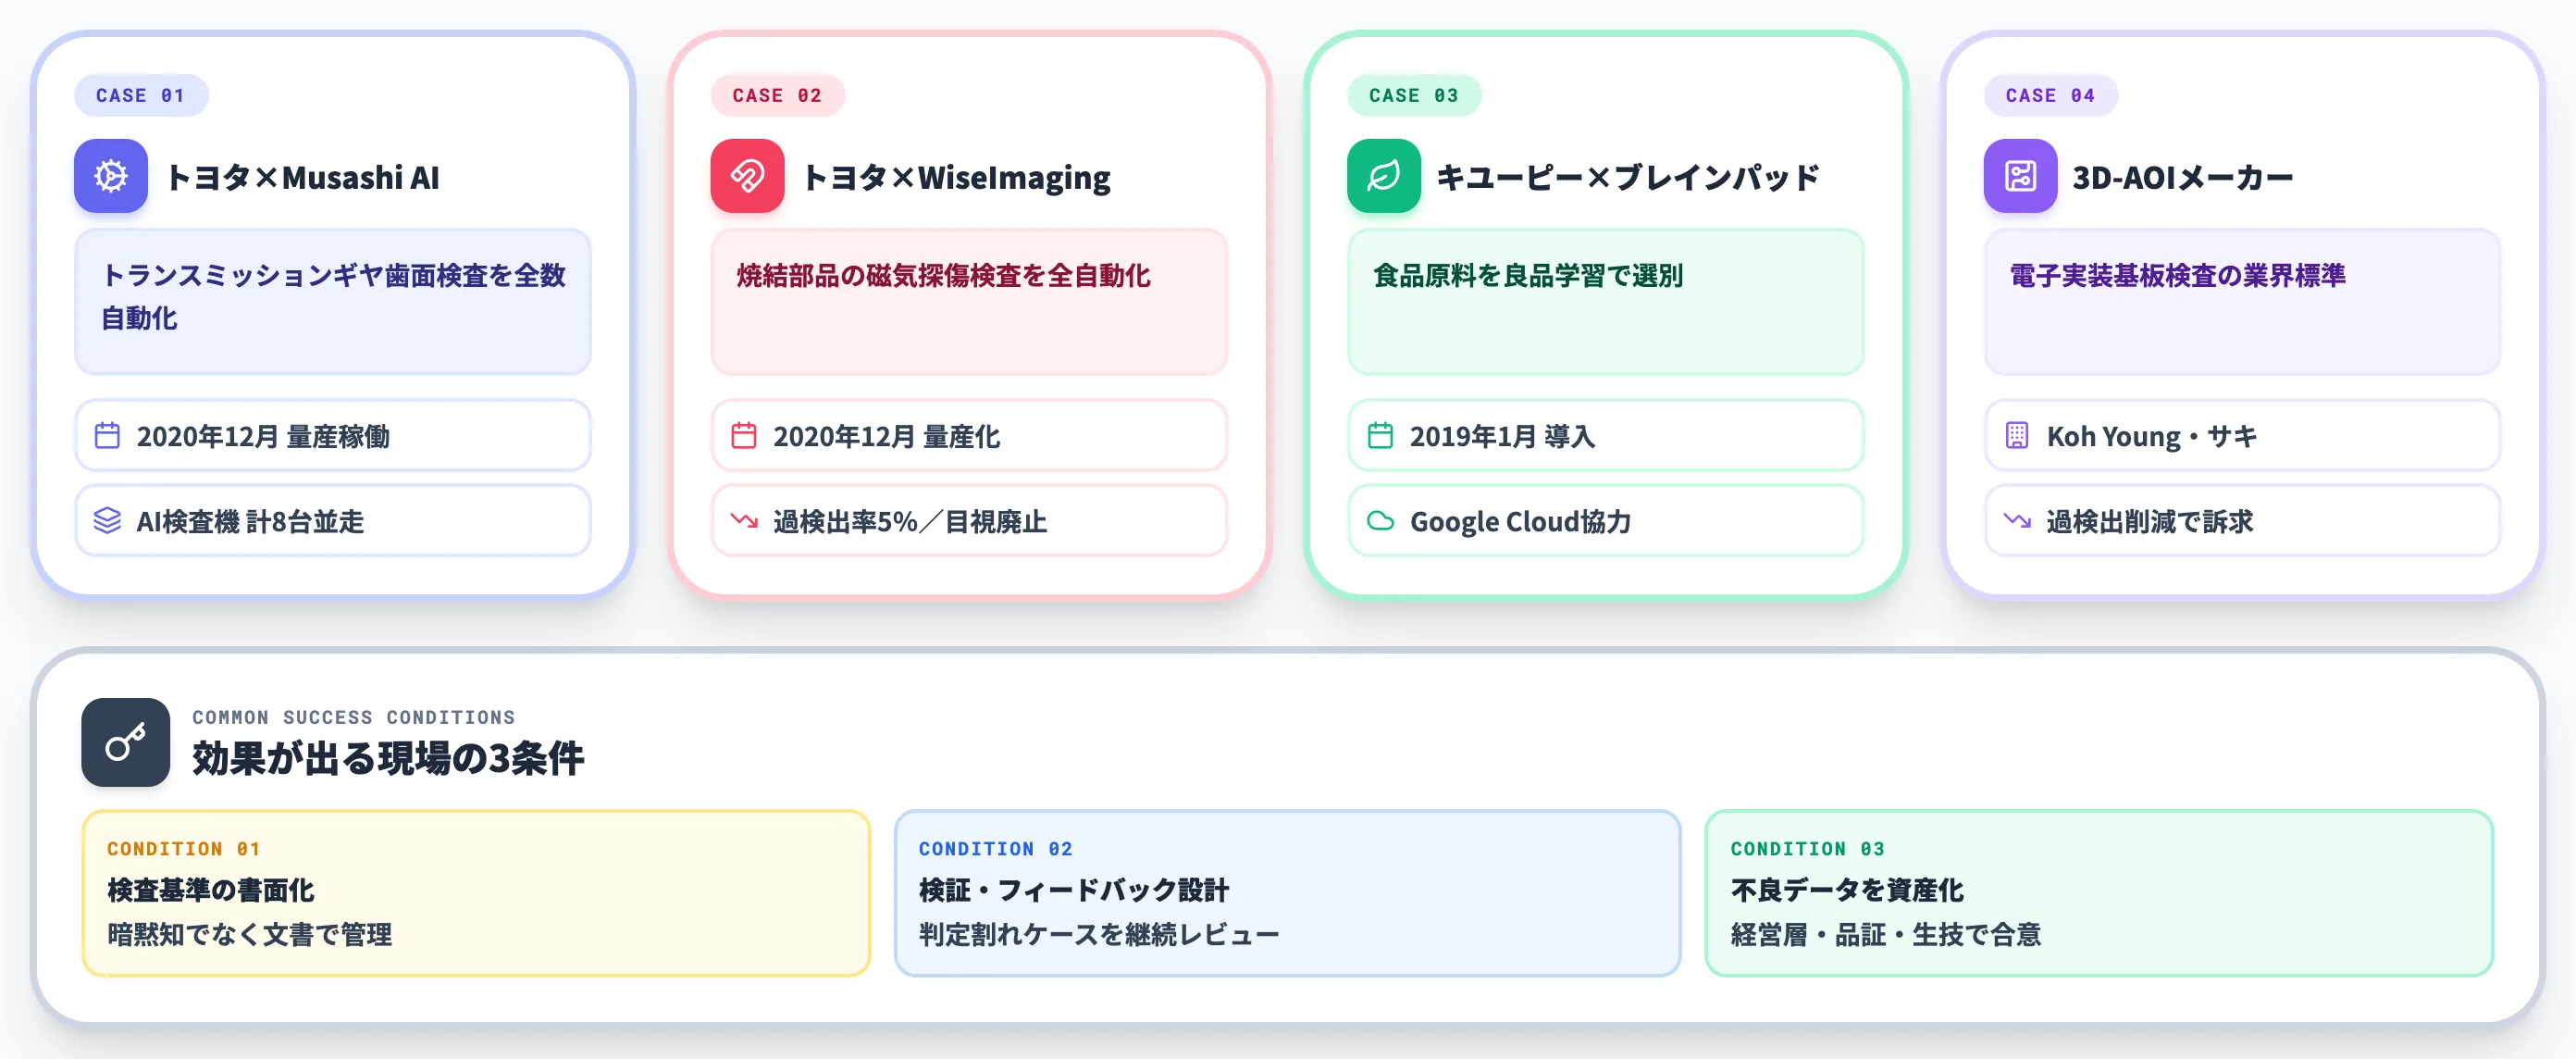2576x1059 pixels.
Task: Select the CASE 02 badge
Action: click(x=777, y=95)
